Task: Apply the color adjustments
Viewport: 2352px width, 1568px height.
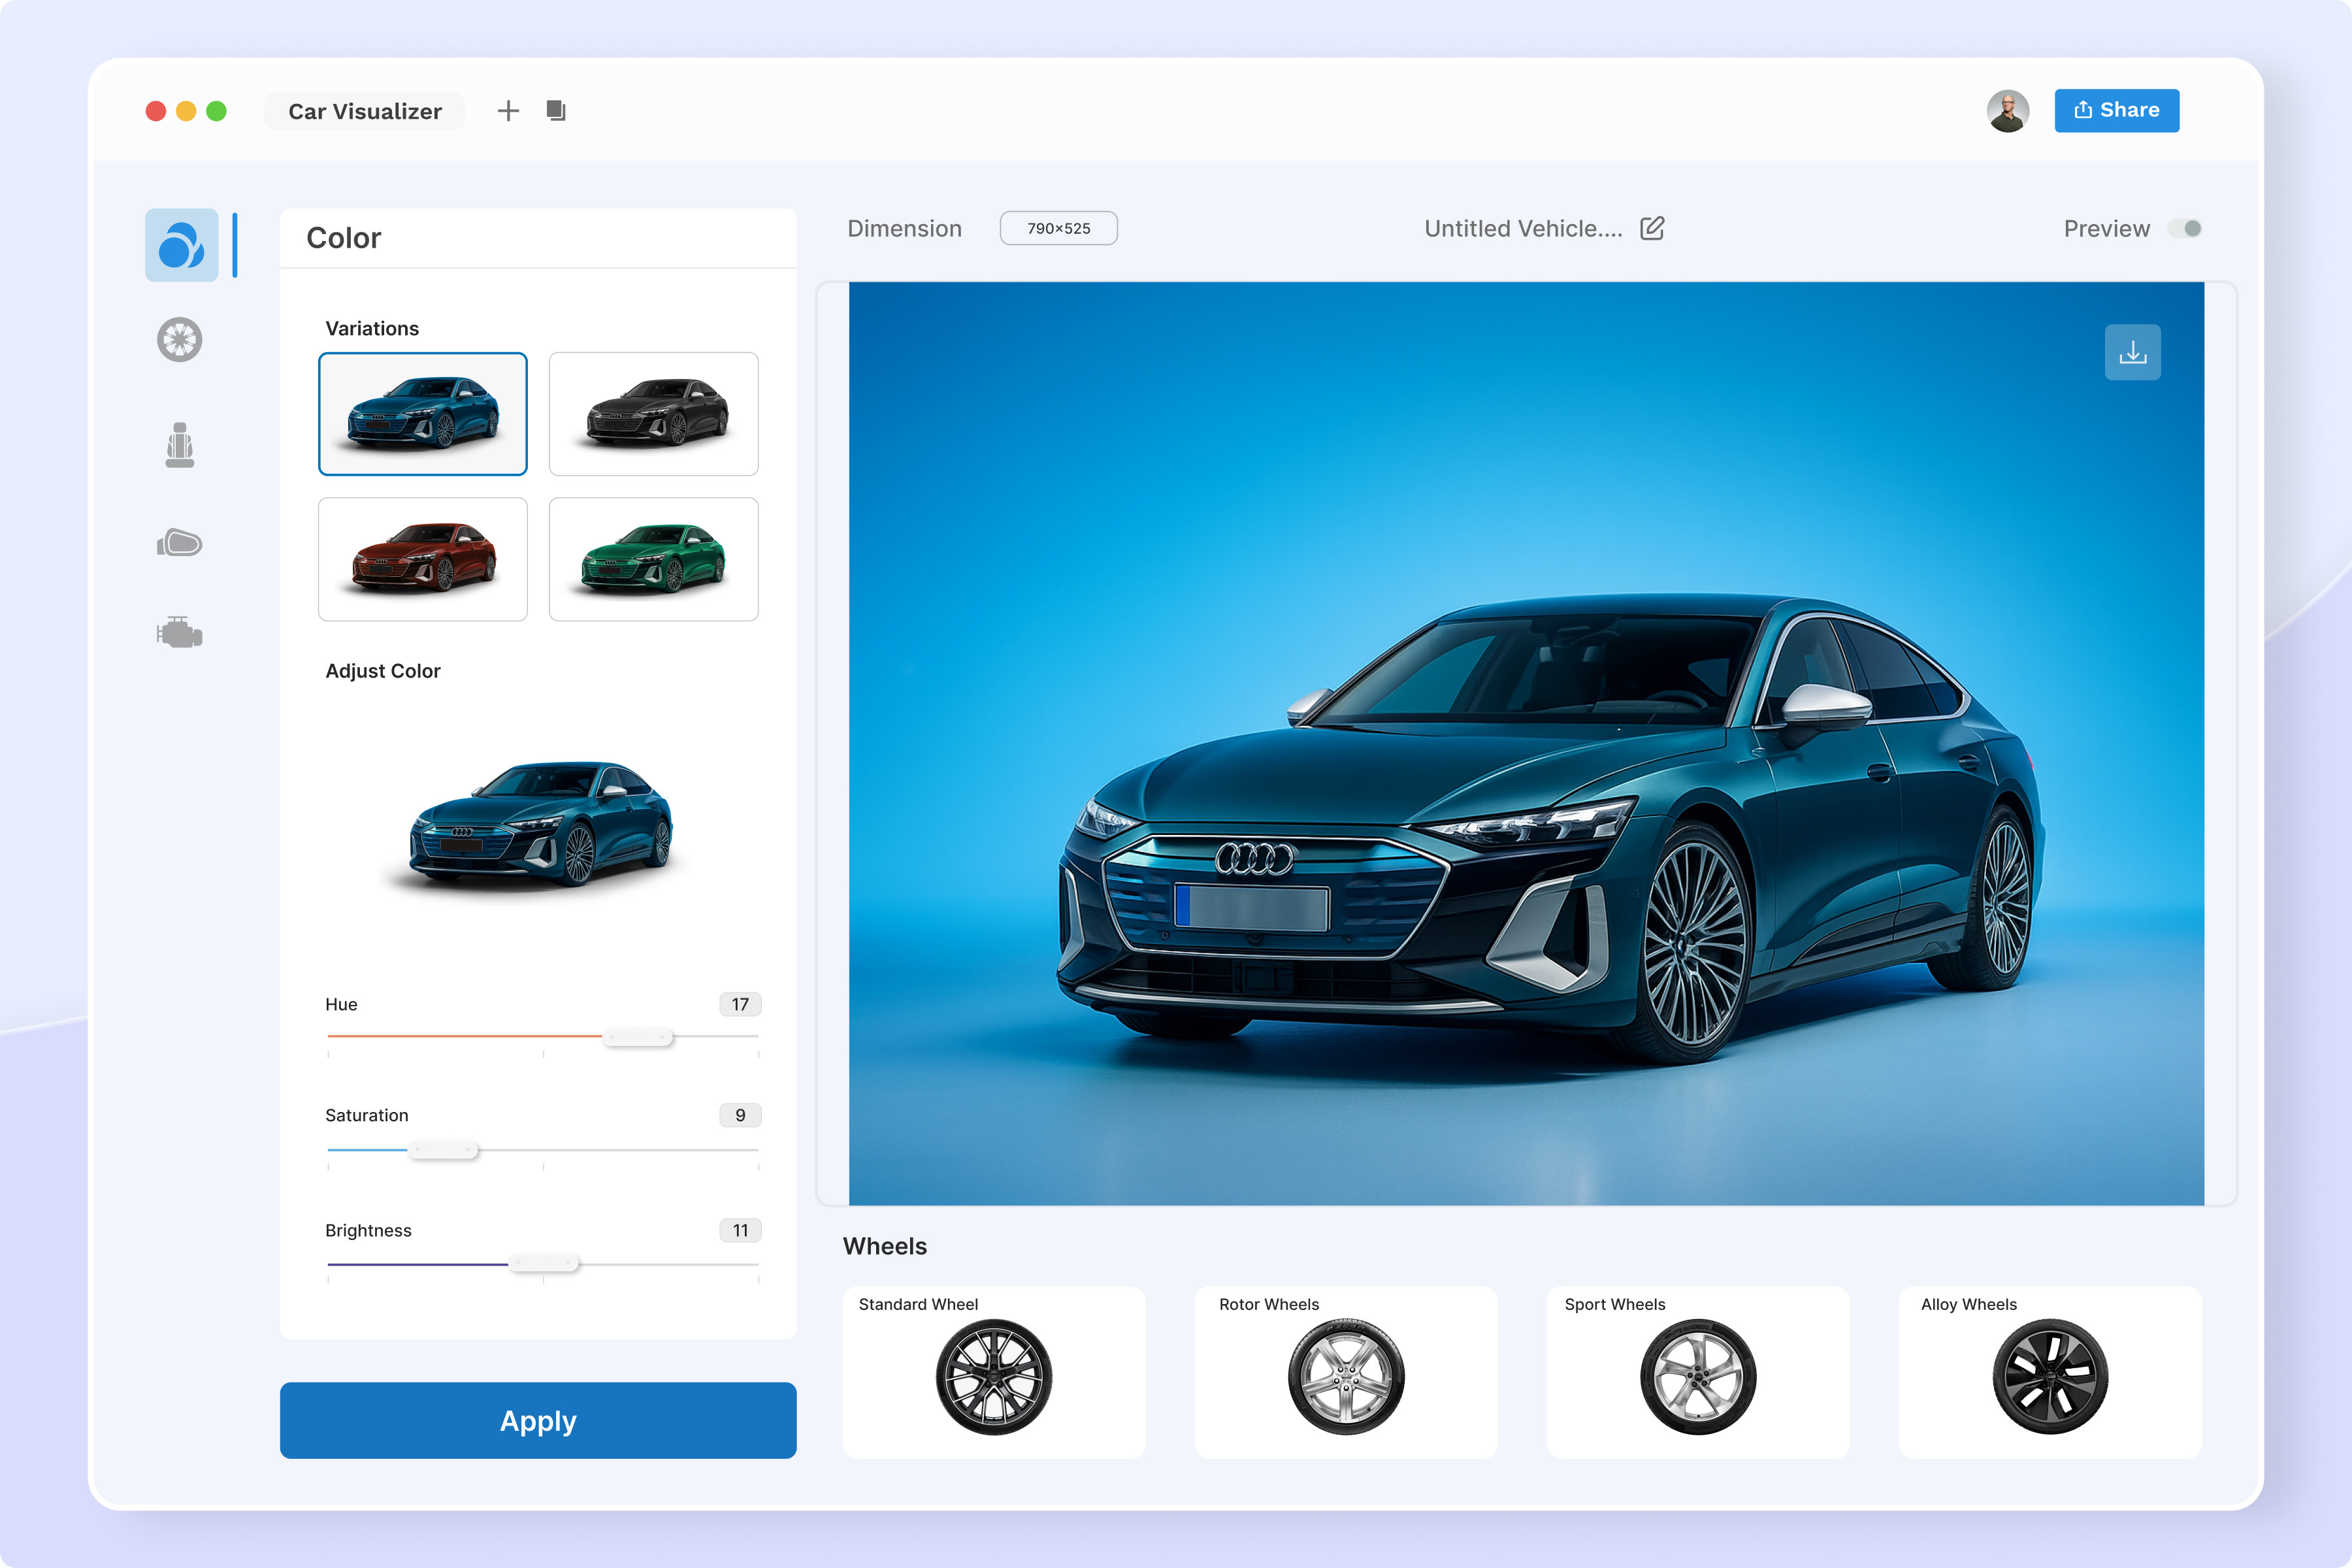Action: (538, 1420)
